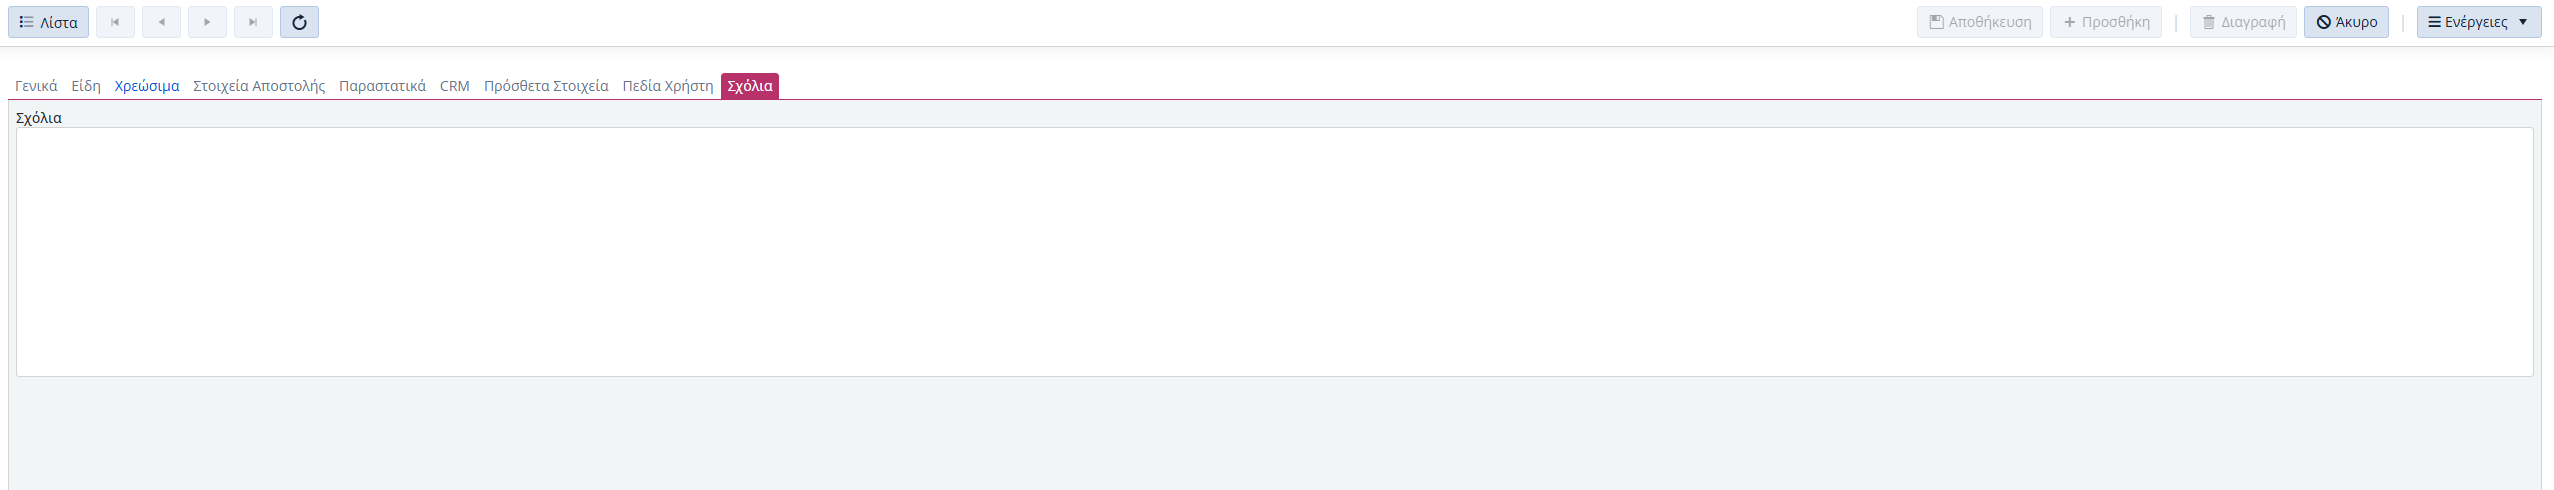Image resolution: width=2554 pixels, height=490 pixels.
Task: Add new entry with Προσθήκη
Action: click(2105, 22)
